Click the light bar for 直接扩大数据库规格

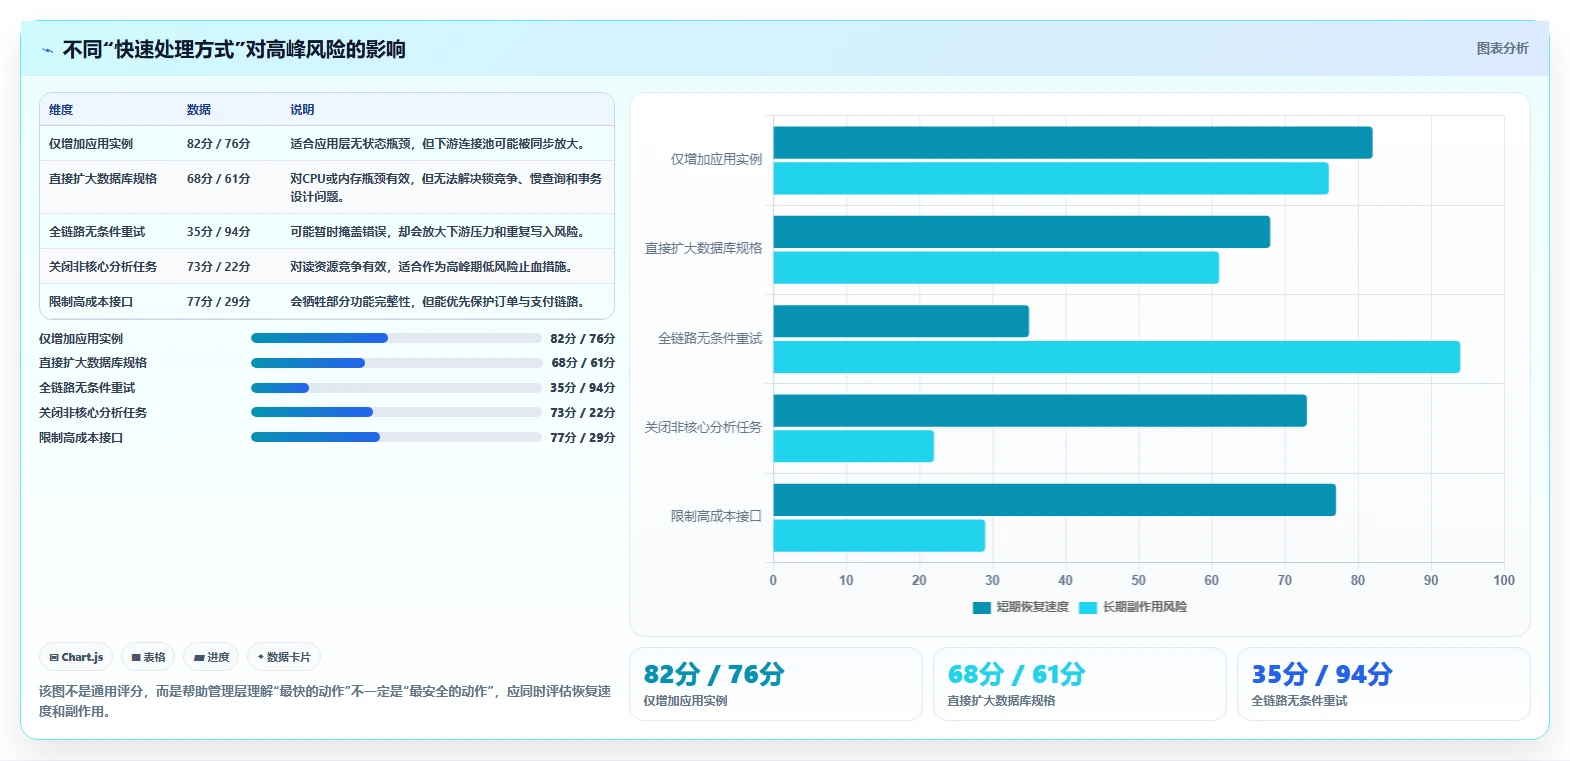click(996, 268)
